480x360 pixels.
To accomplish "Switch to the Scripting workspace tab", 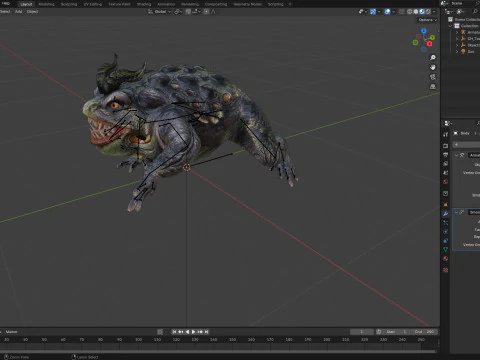I will tap(275, 4).
